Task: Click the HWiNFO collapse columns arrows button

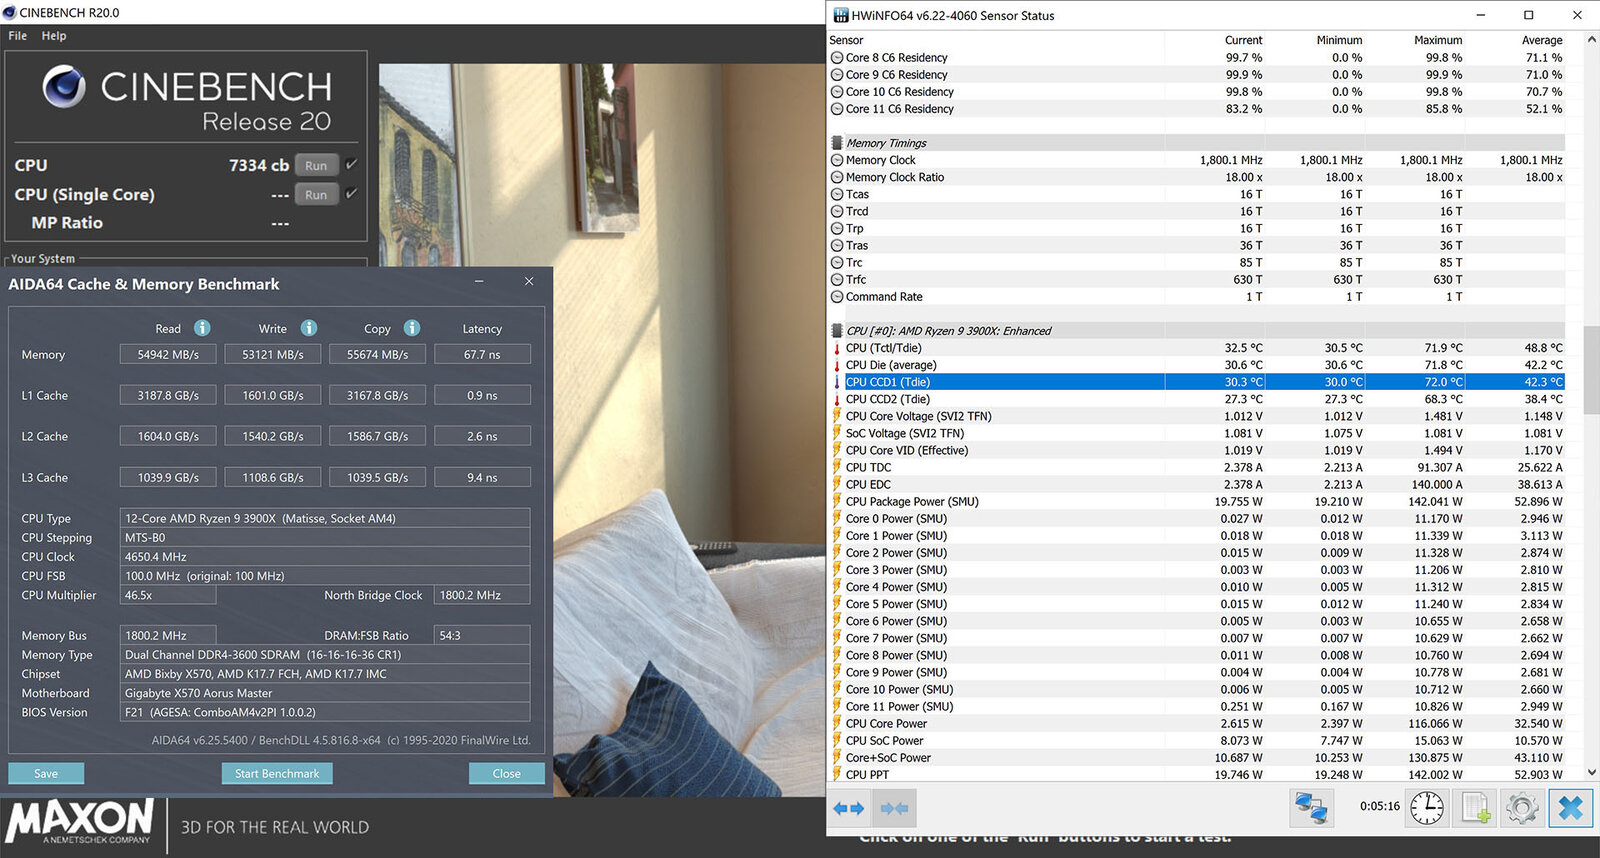Action: (894, 808)
